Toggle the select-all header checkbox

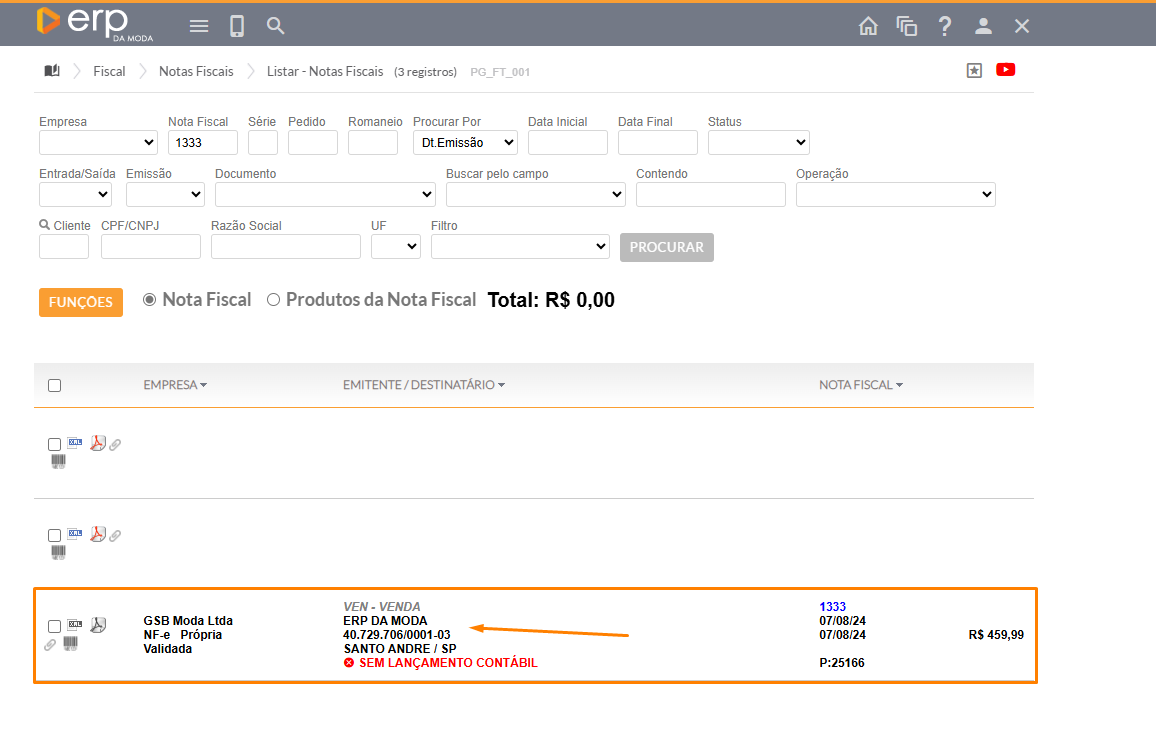(x=55, y=385)
